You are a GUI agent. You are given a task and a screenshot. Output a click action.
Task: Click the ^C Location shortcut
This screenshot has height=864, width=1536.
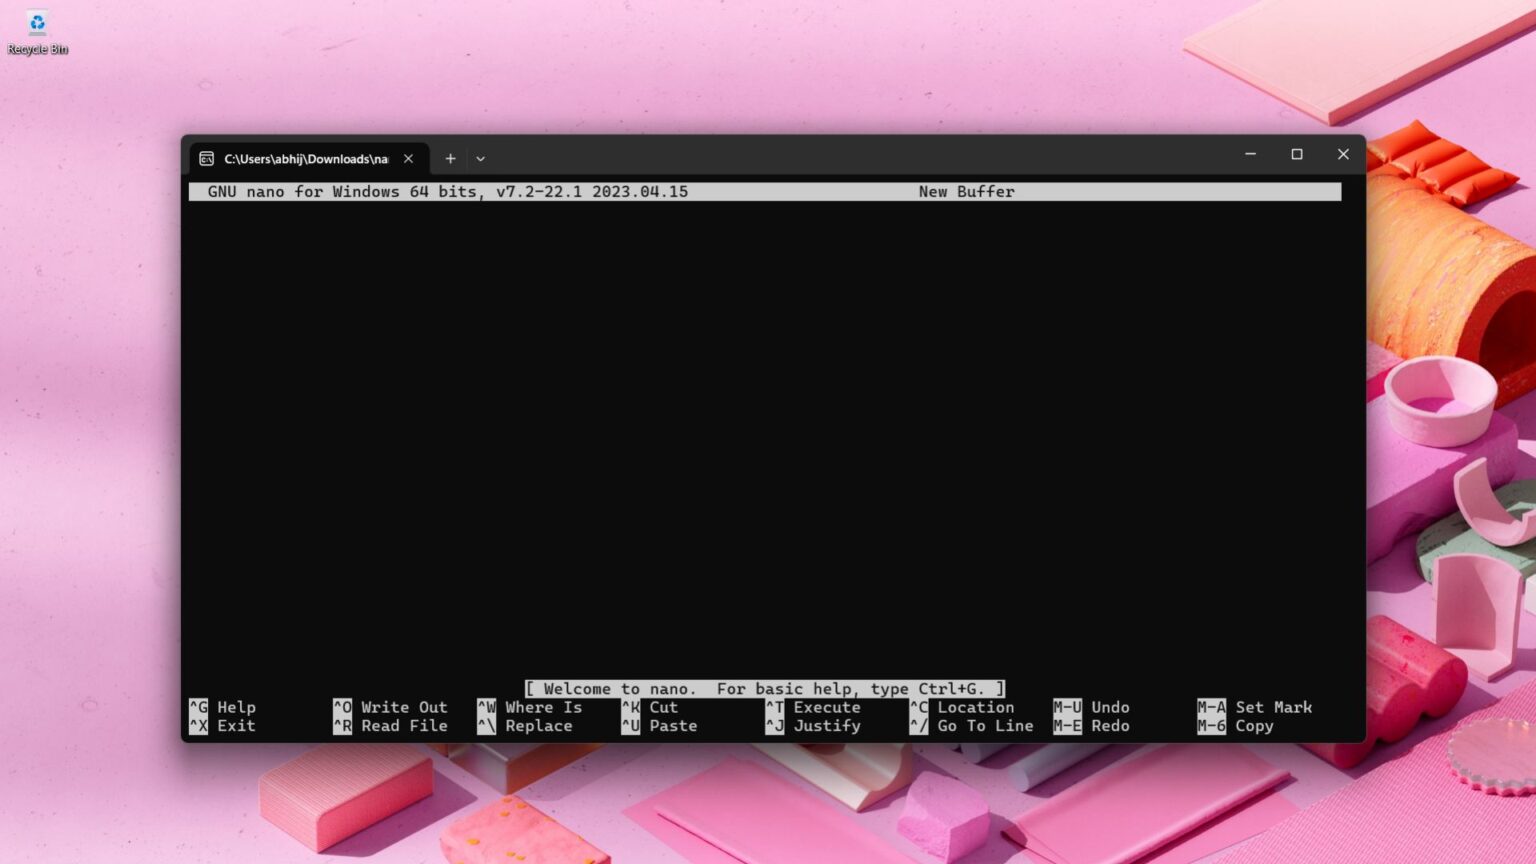pyautogui.click(x=963, y=707)
